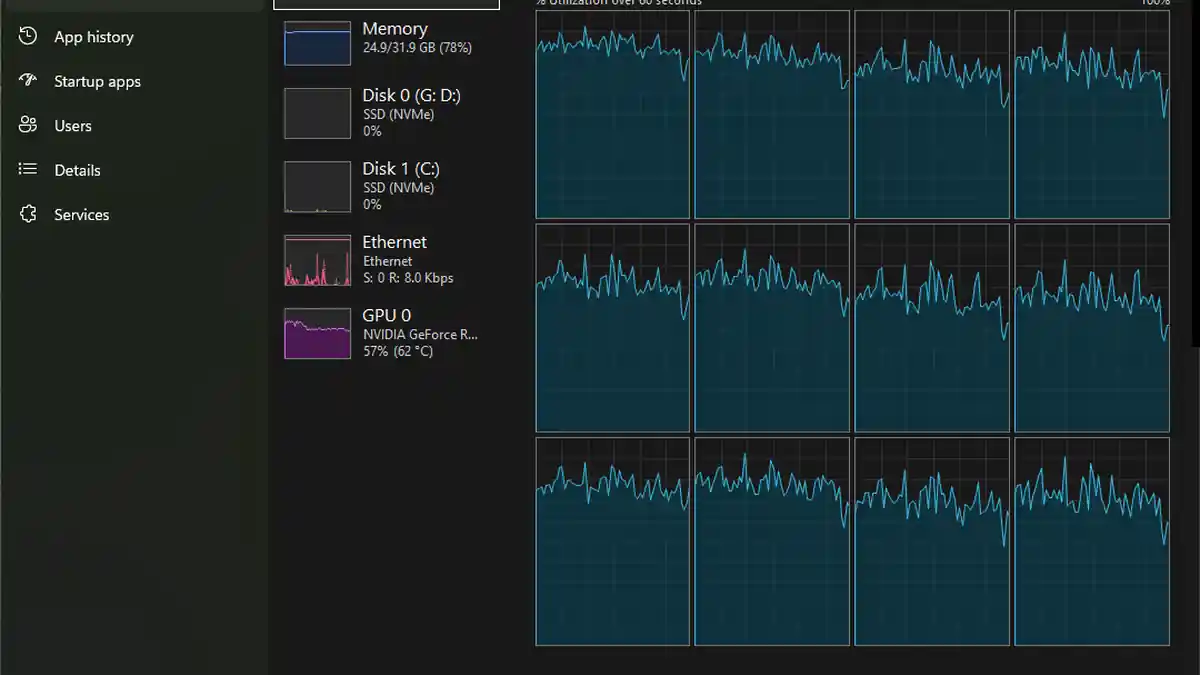Click the purple GPU 0 usage thumbnail

click(317, 334)
